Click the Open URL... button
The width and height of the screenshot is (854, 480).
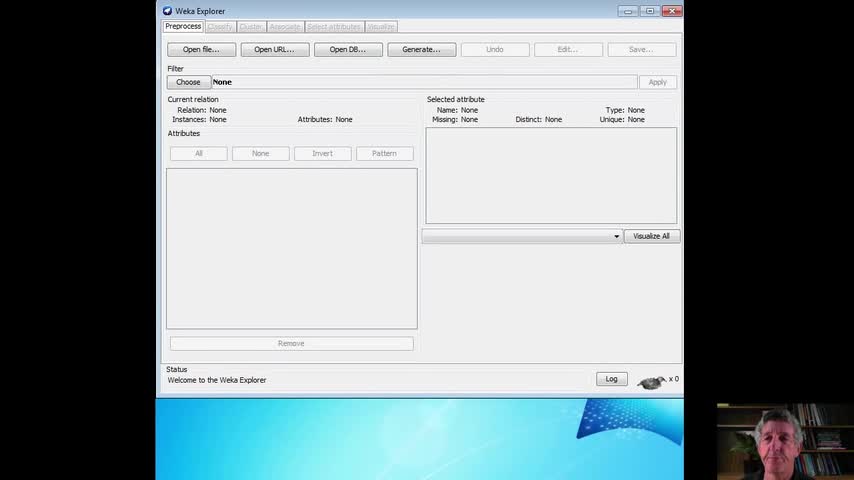275,50
